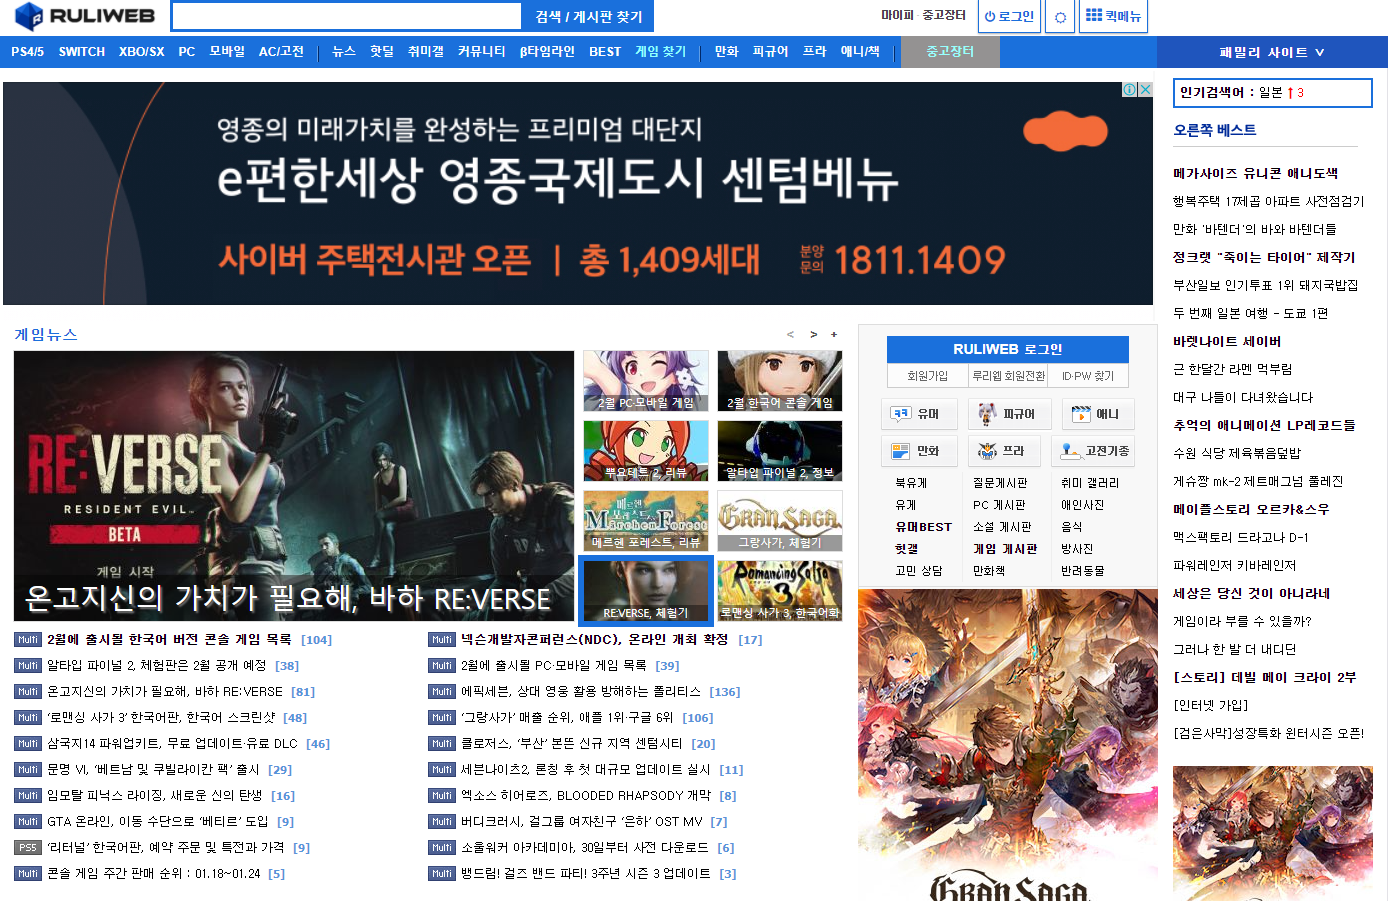The width and height of the screenshot is (1388, 901).
Task: Open the 유머 icon button
Action: coord(920,414)
